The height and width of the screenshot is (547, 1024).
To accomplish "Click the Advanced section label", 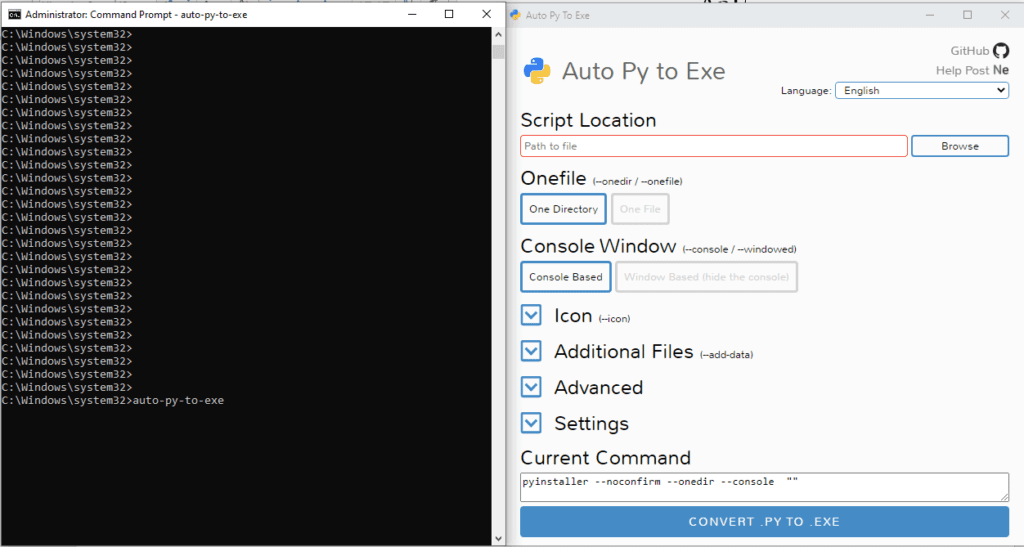I will [x=599, y=388].
